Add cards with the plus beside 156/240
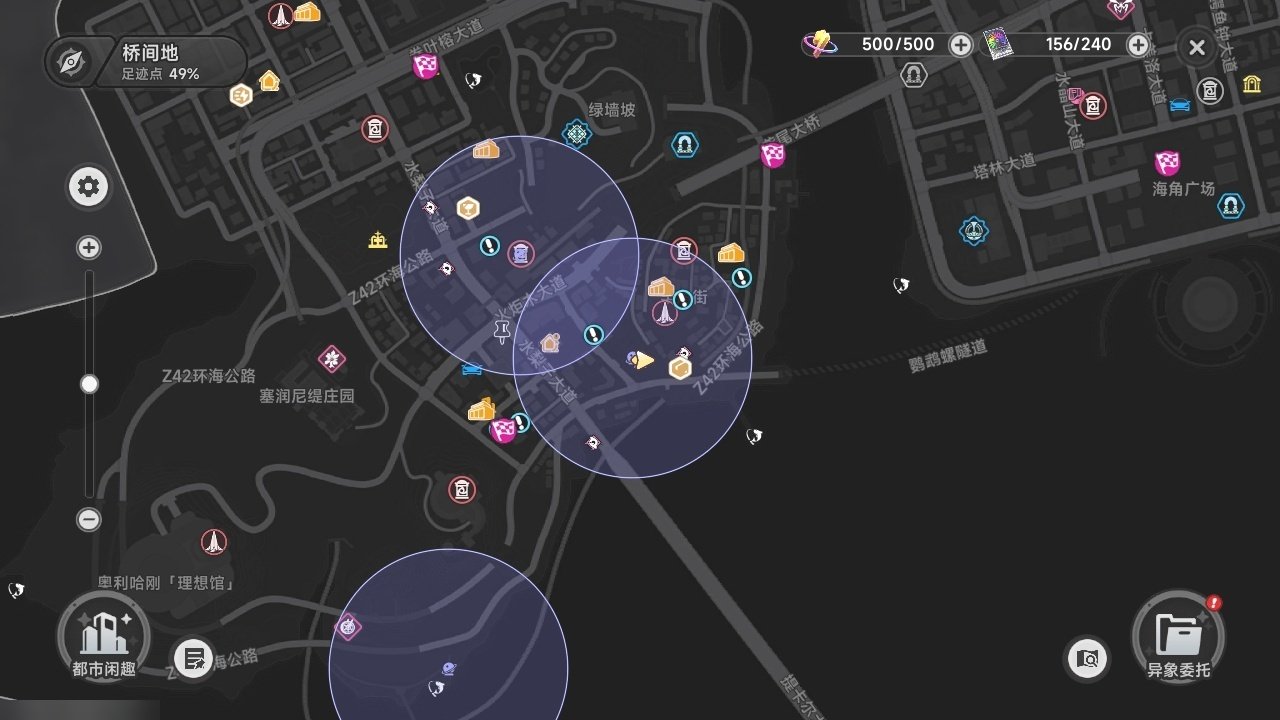Screen dimensions: 1280x720 coord(1138,44)
